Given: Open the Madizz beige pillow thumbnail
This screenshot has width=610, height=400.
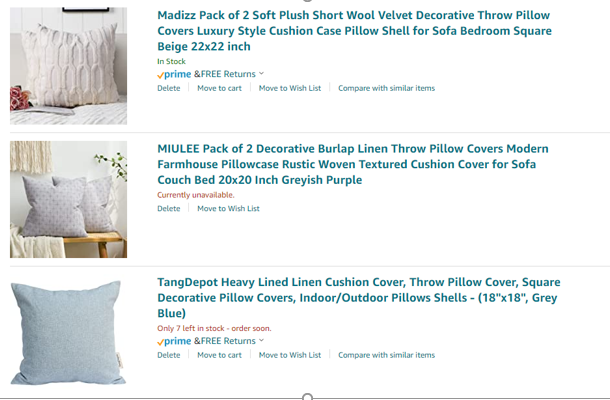Looking at the screenshot, I should 68,66.
